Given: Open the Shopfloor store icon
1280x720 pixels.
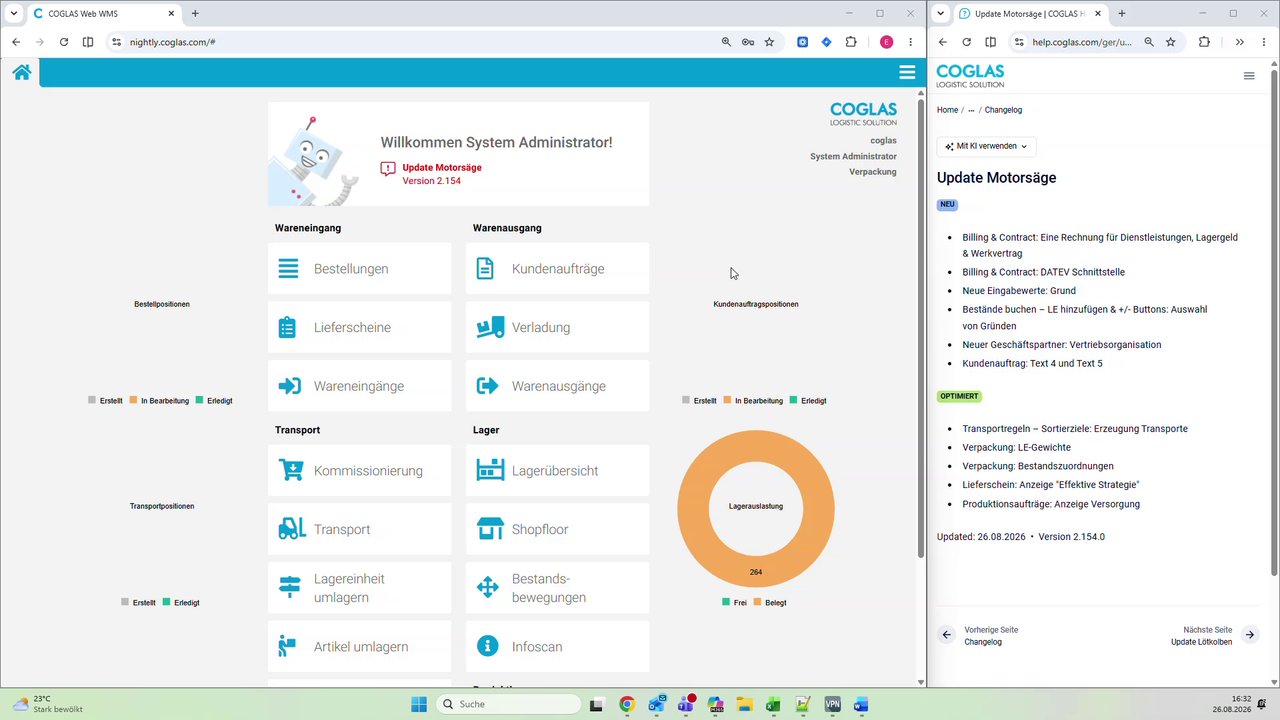Looking at the screenshot, I should [490, 529].
